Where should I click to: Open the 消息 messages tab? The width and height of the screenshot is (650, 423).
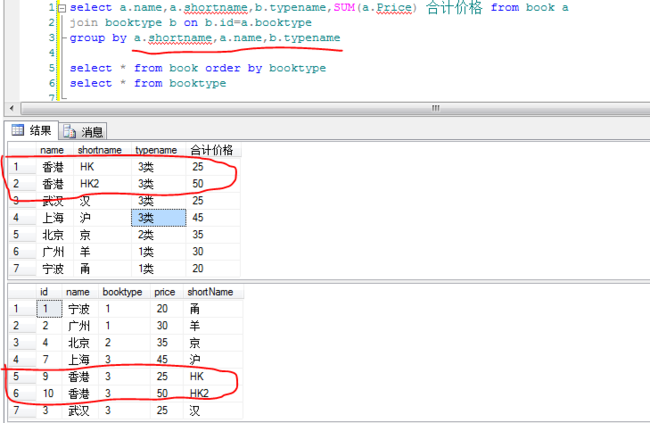click(83, 131)
